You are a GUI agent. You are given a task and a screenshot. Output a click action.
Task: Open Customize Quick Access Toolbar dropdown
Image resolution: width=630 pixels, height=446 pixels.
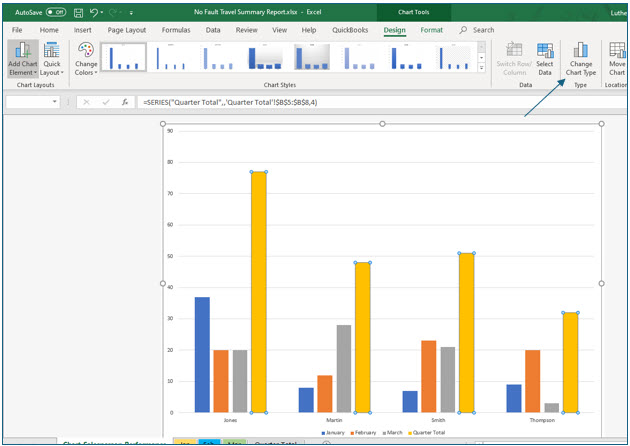pyautogui.click(x=131, y=13)
